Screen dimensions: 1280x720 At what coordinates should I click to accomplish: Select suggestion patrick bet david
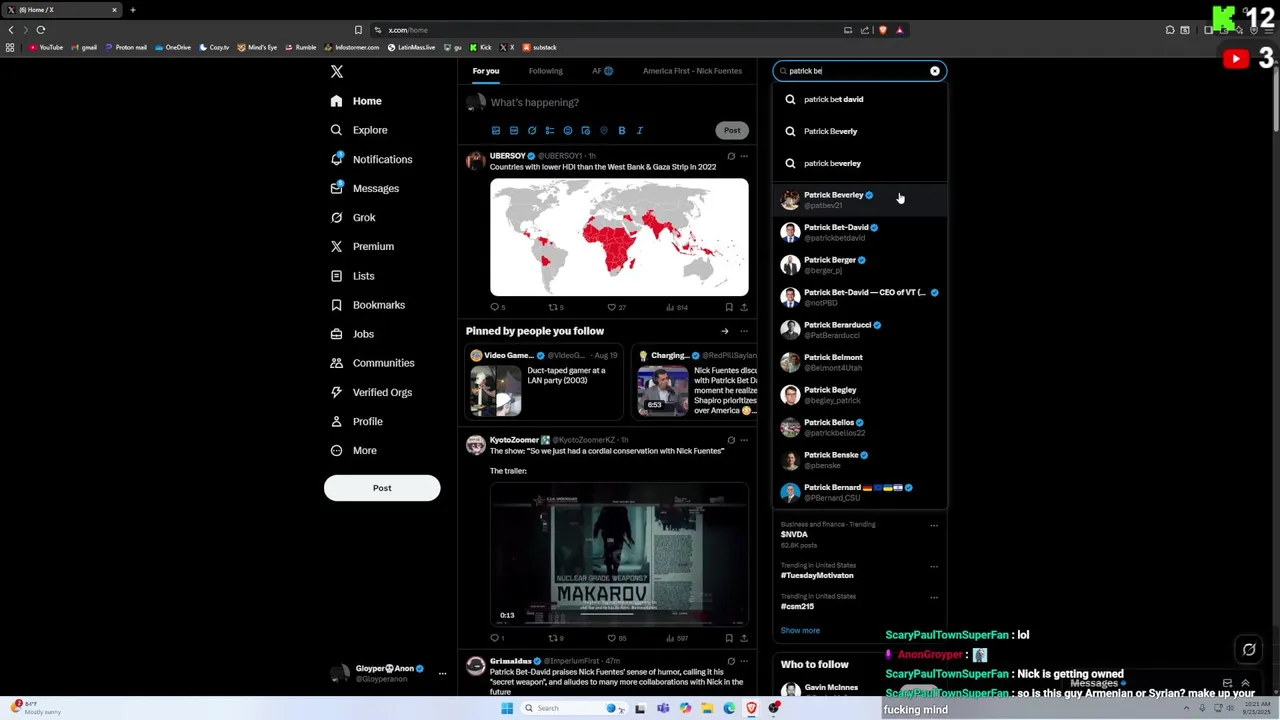coord(859,99)
